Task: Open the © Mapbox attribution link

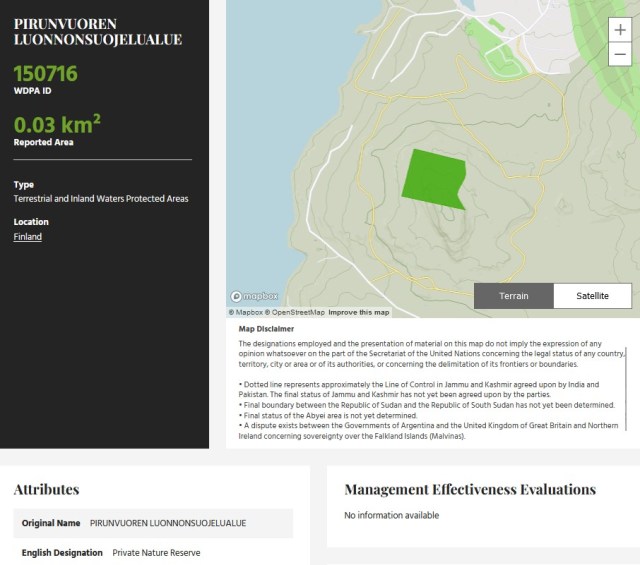Action: pos(245,312)
